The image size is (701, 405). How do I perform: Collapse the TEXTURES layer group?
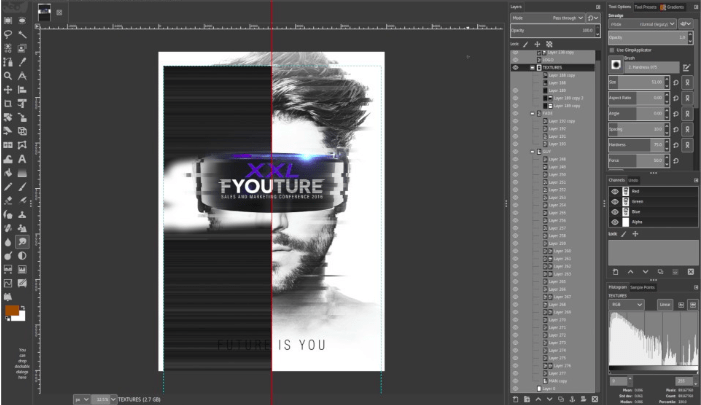click(x=532, y=68)
